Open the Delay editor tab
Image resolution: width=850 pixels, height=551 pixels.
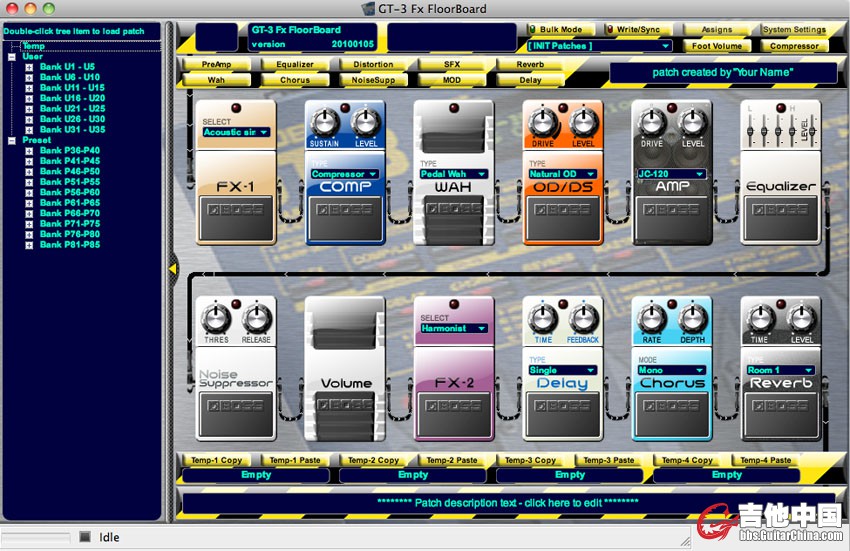[530, 80]
